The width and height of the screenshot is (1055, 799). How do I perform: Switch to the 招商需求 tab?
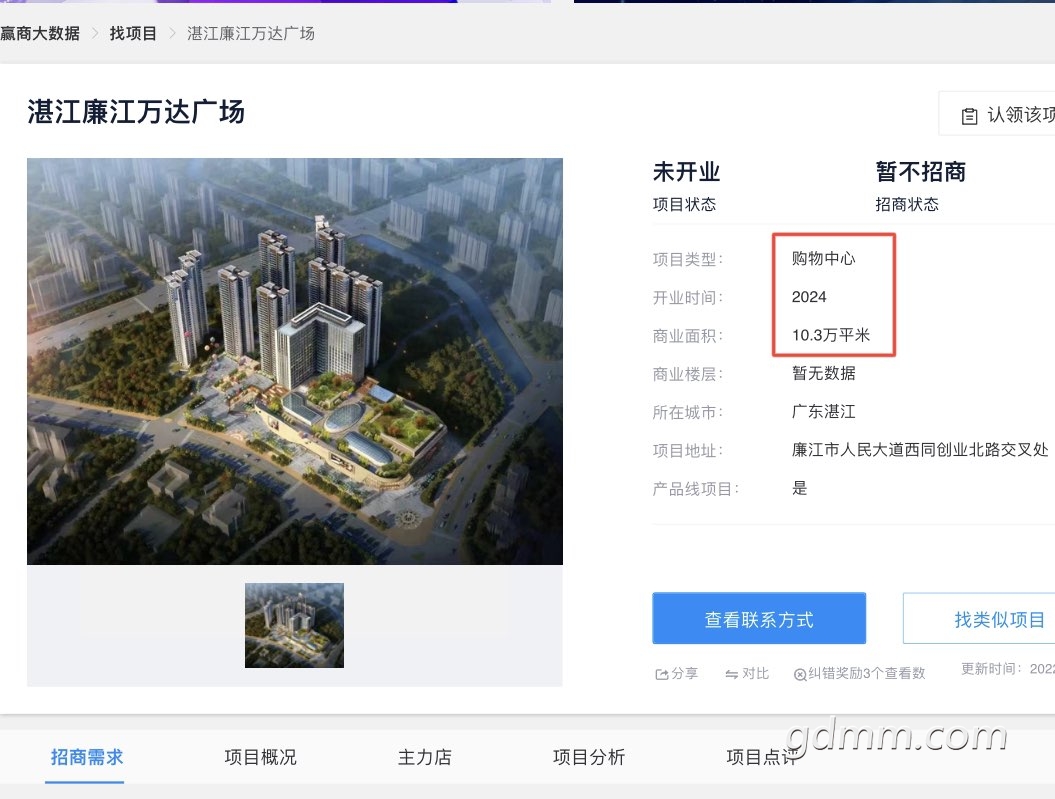coord(87,757)
